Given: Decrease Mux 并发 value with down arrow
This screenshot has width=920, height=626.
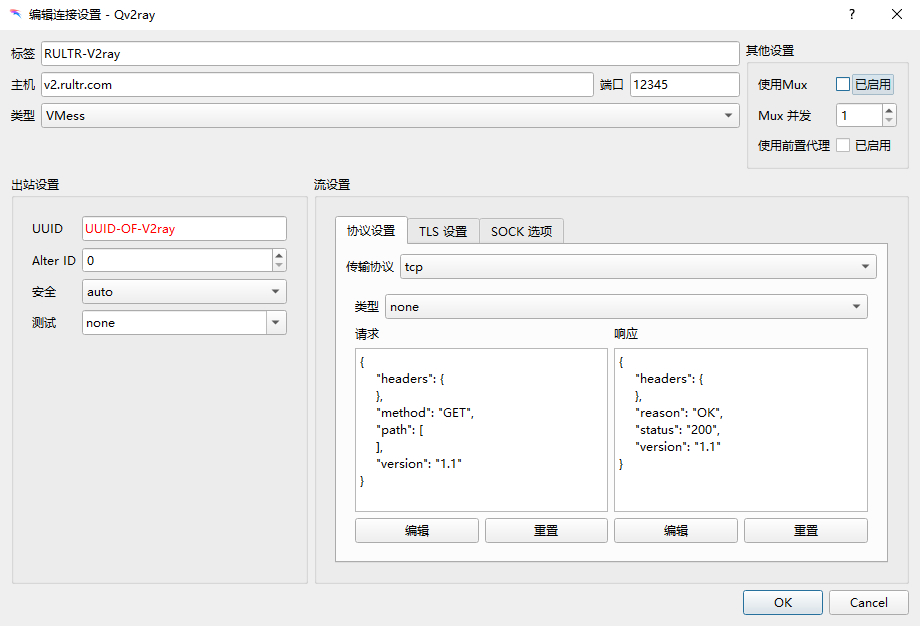Looking at the screenshot, I should (889, 121).
